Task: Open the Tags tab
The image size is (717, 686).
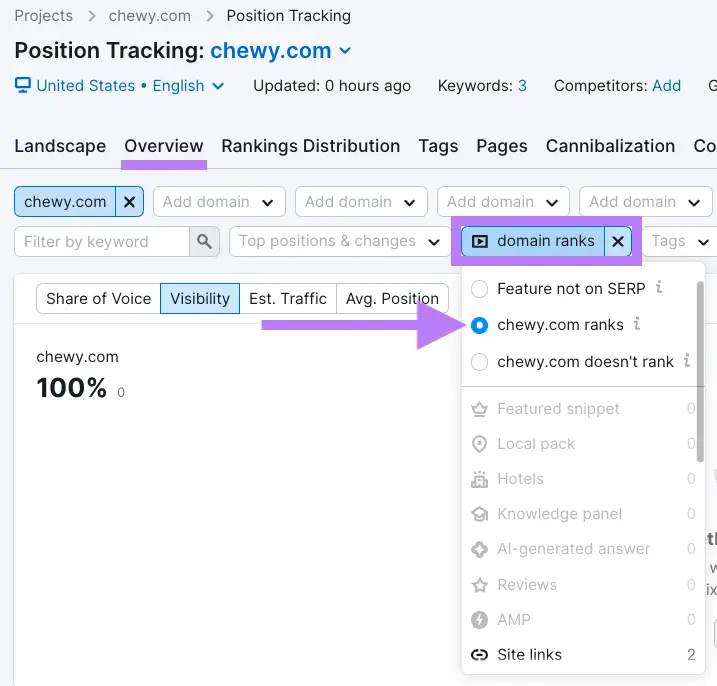Action: pyautogui.click(x=438, y=146)
